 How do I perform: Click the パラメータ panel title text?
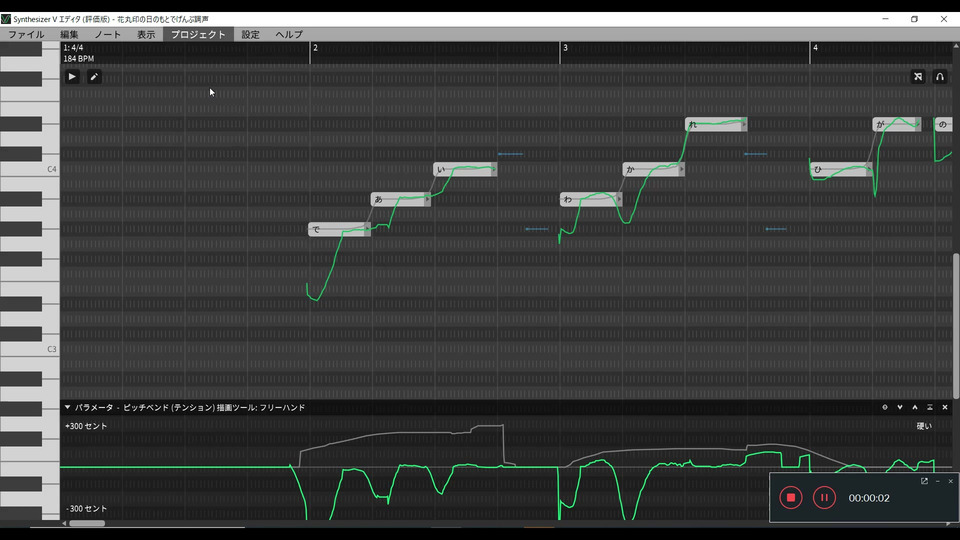click(x=190, y=407)
